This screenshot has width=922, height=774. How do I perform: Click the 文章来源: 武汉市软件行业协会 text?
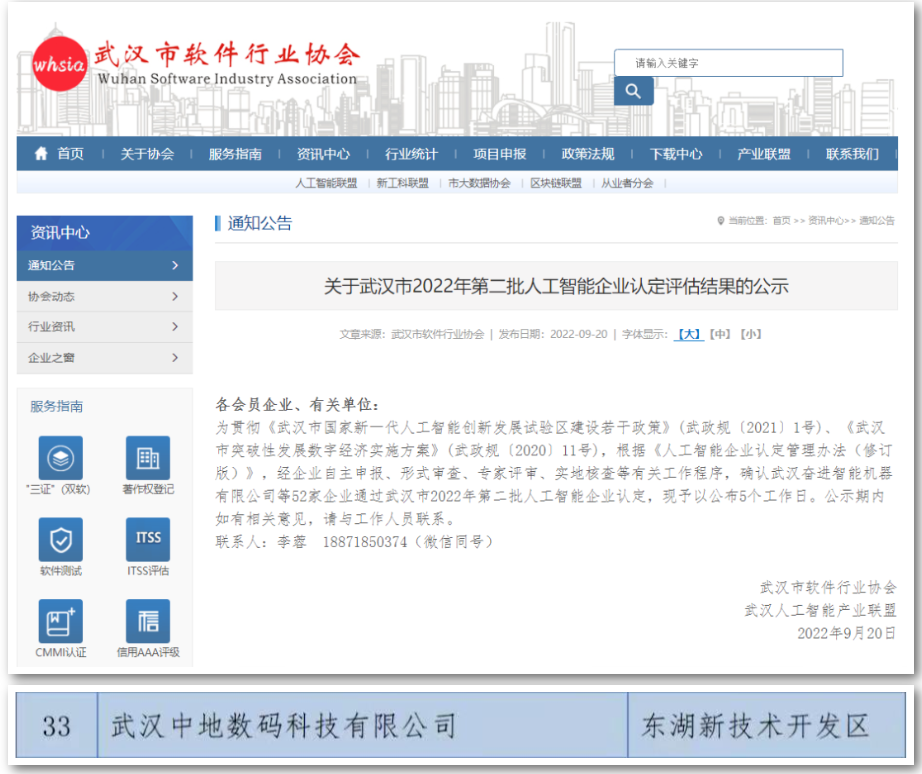[412, 334]
